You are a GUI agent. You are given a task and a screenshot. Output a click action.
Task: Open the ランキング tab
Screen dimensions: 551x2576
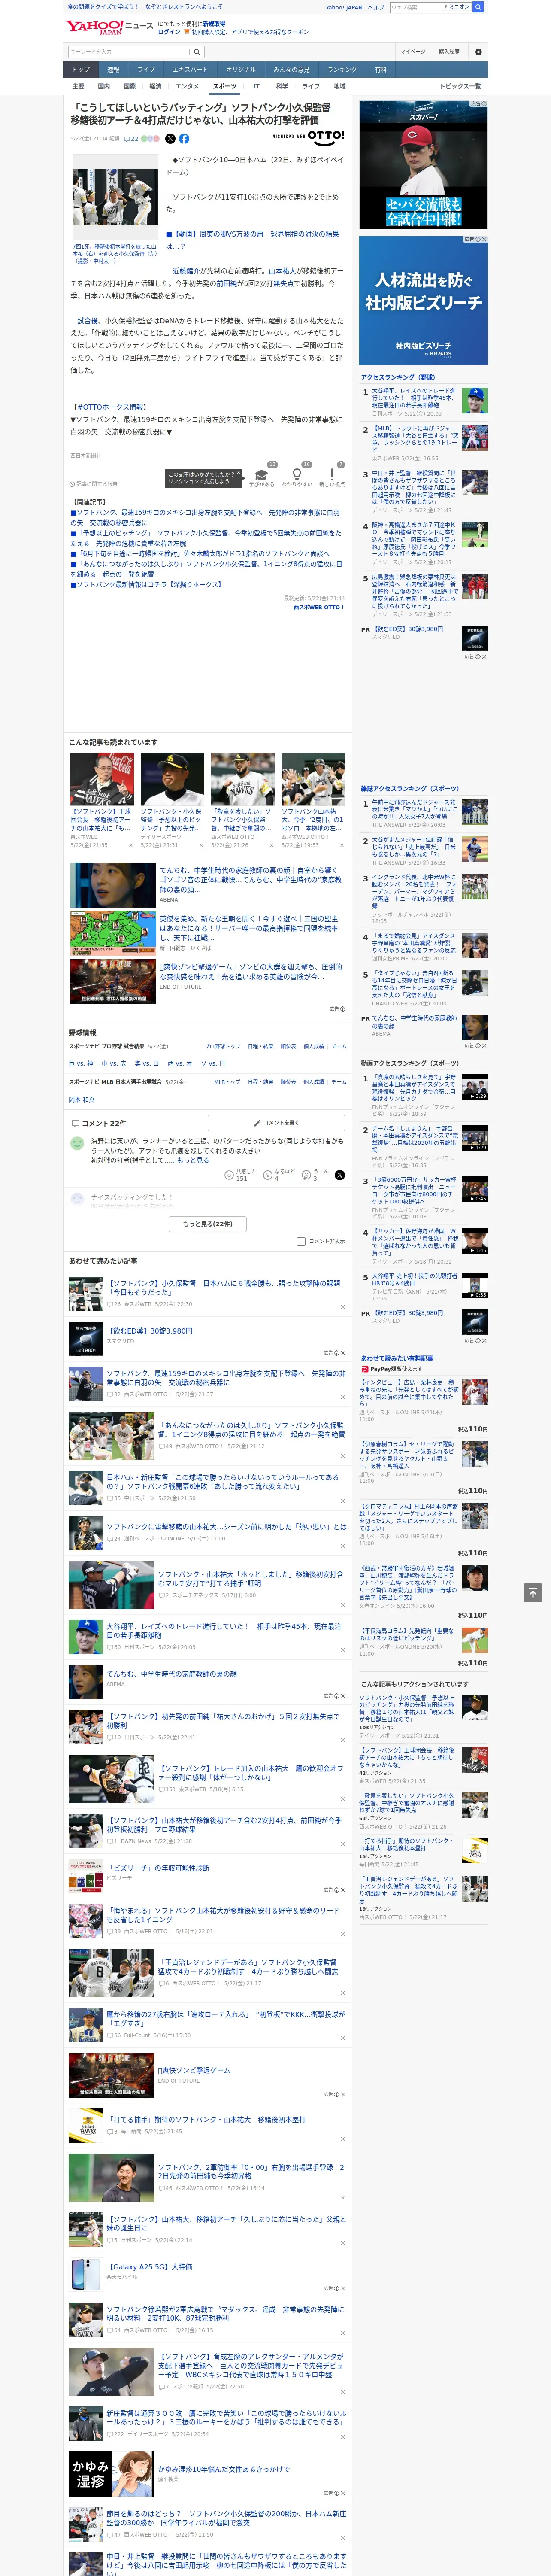coord(342,70)
